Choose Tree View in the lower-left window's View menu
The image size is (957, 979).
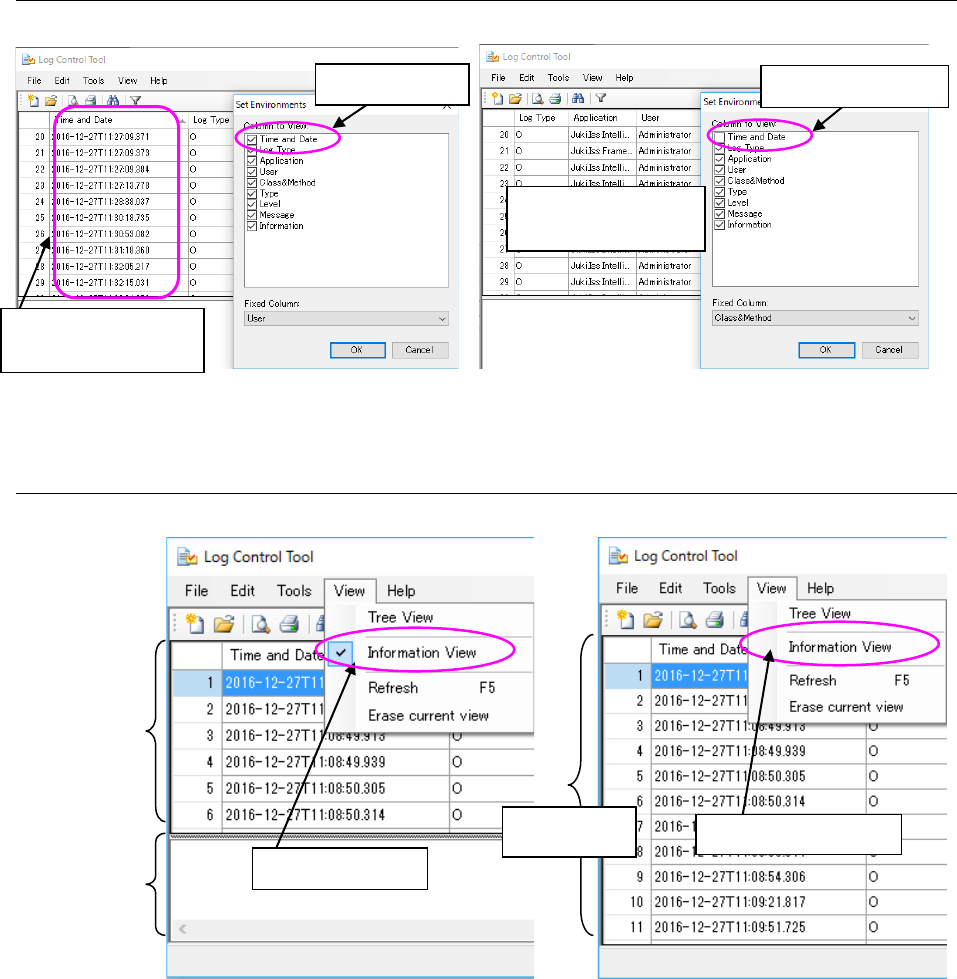coord(401,617)
